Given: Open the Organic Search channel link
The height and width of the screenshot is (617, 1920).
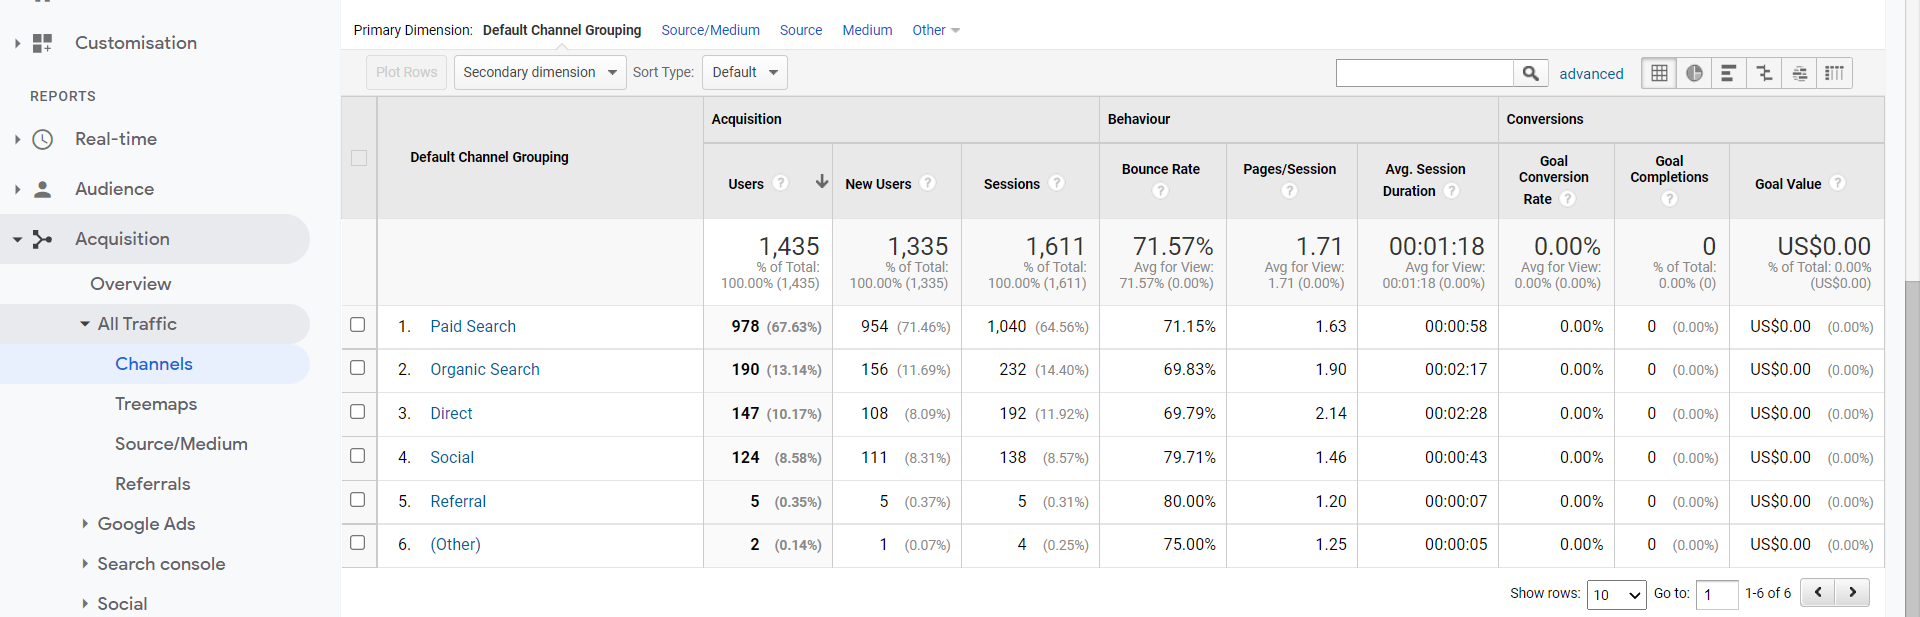Looking at the screenshot, I should click(485, 369).
